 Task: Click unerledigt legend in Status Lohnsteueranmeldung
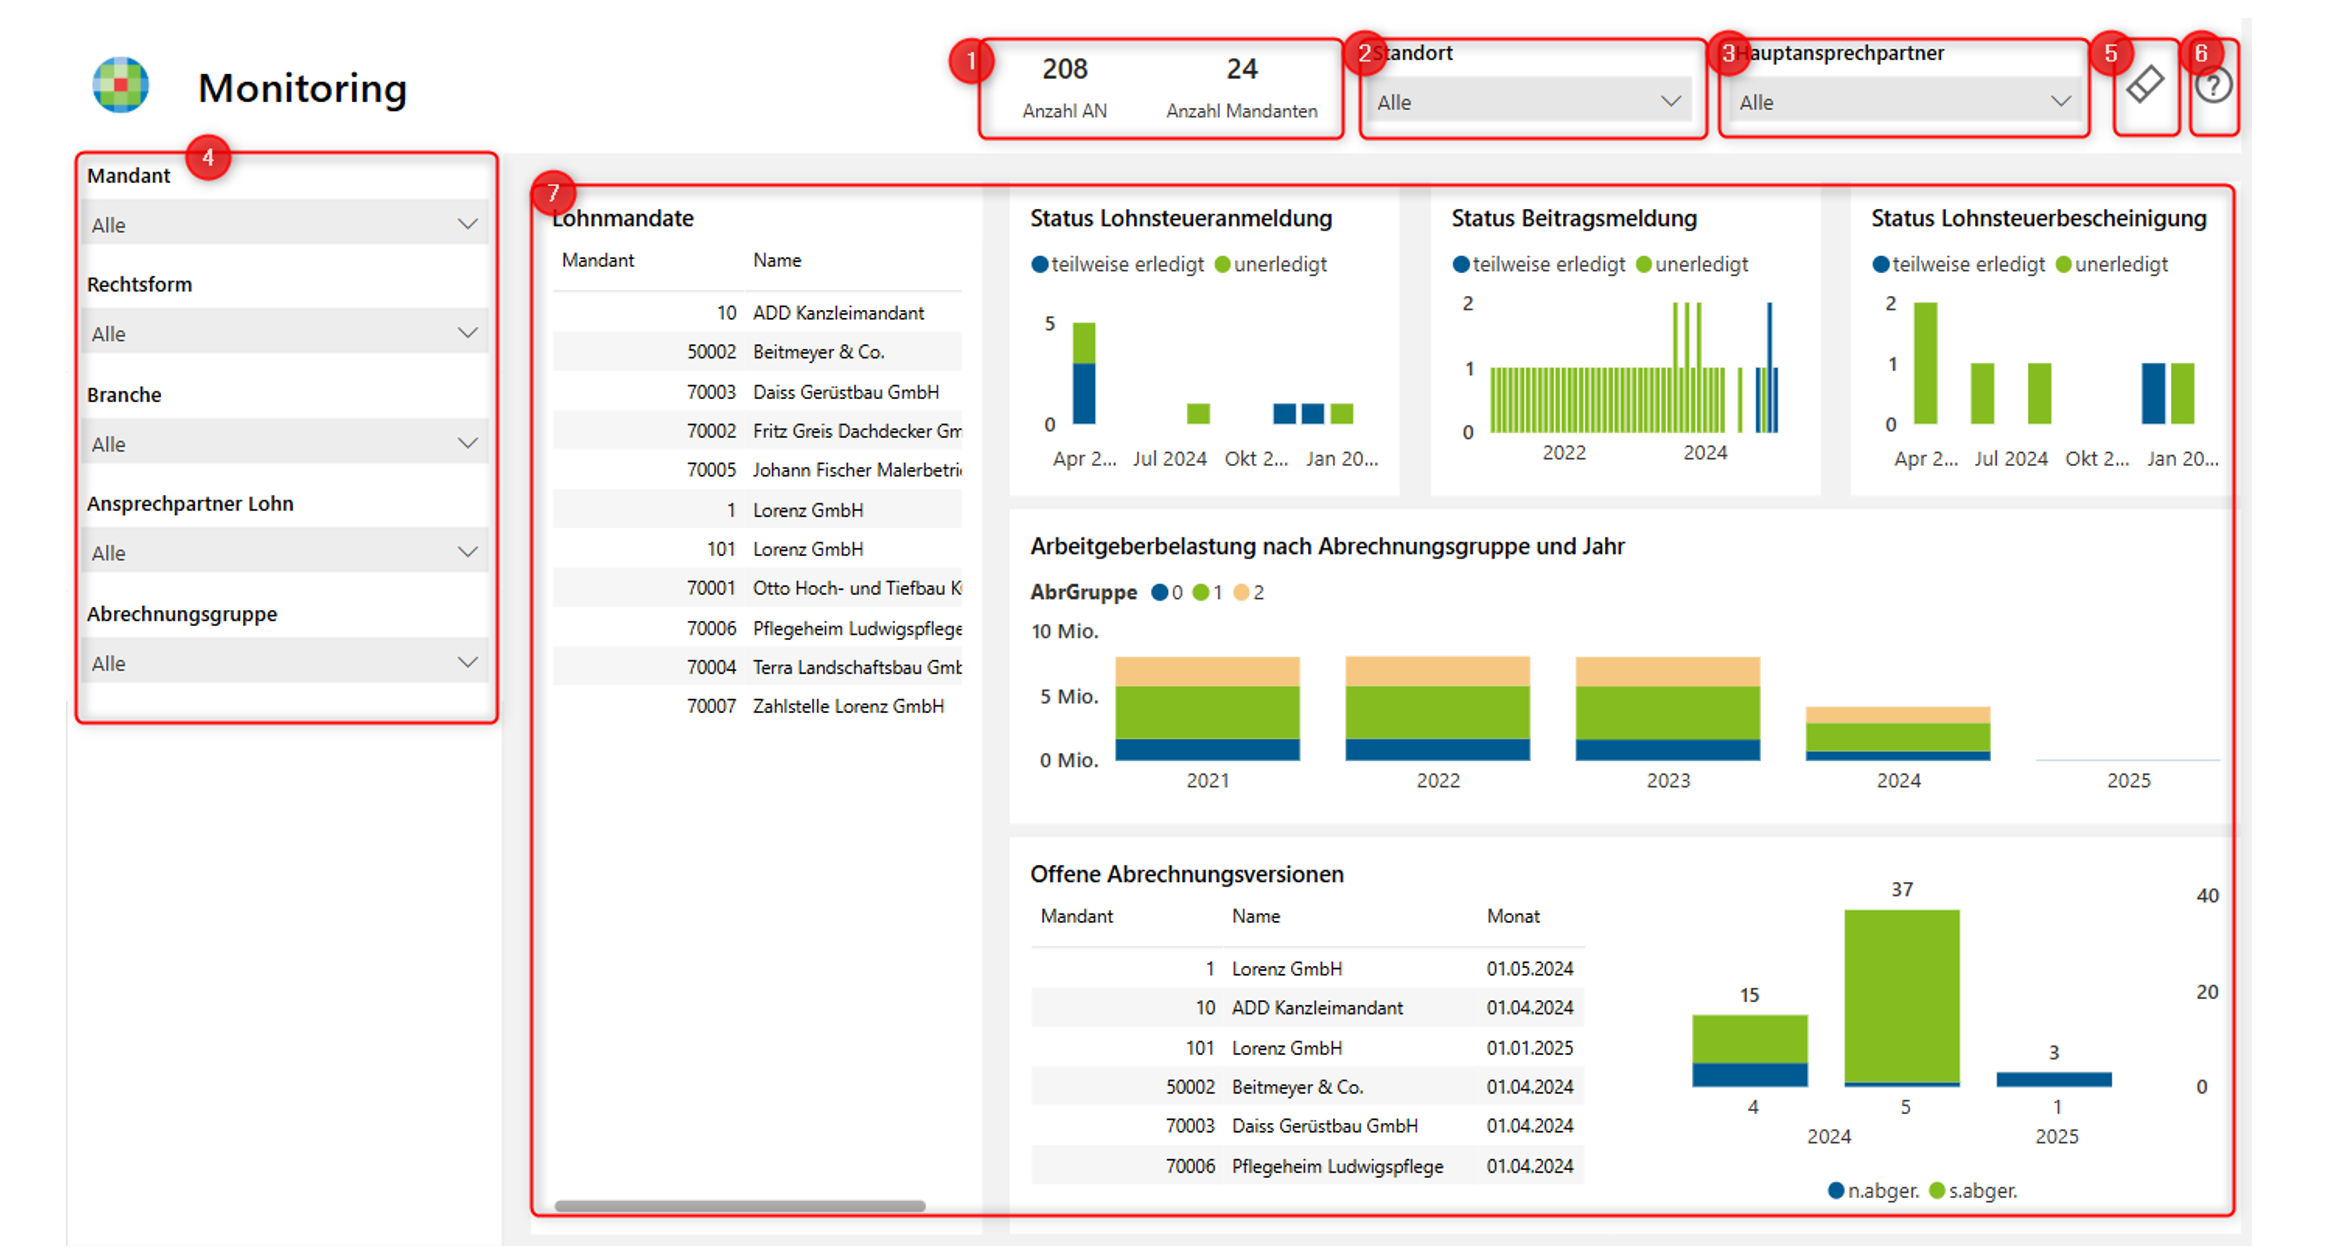pos(1271,264)
